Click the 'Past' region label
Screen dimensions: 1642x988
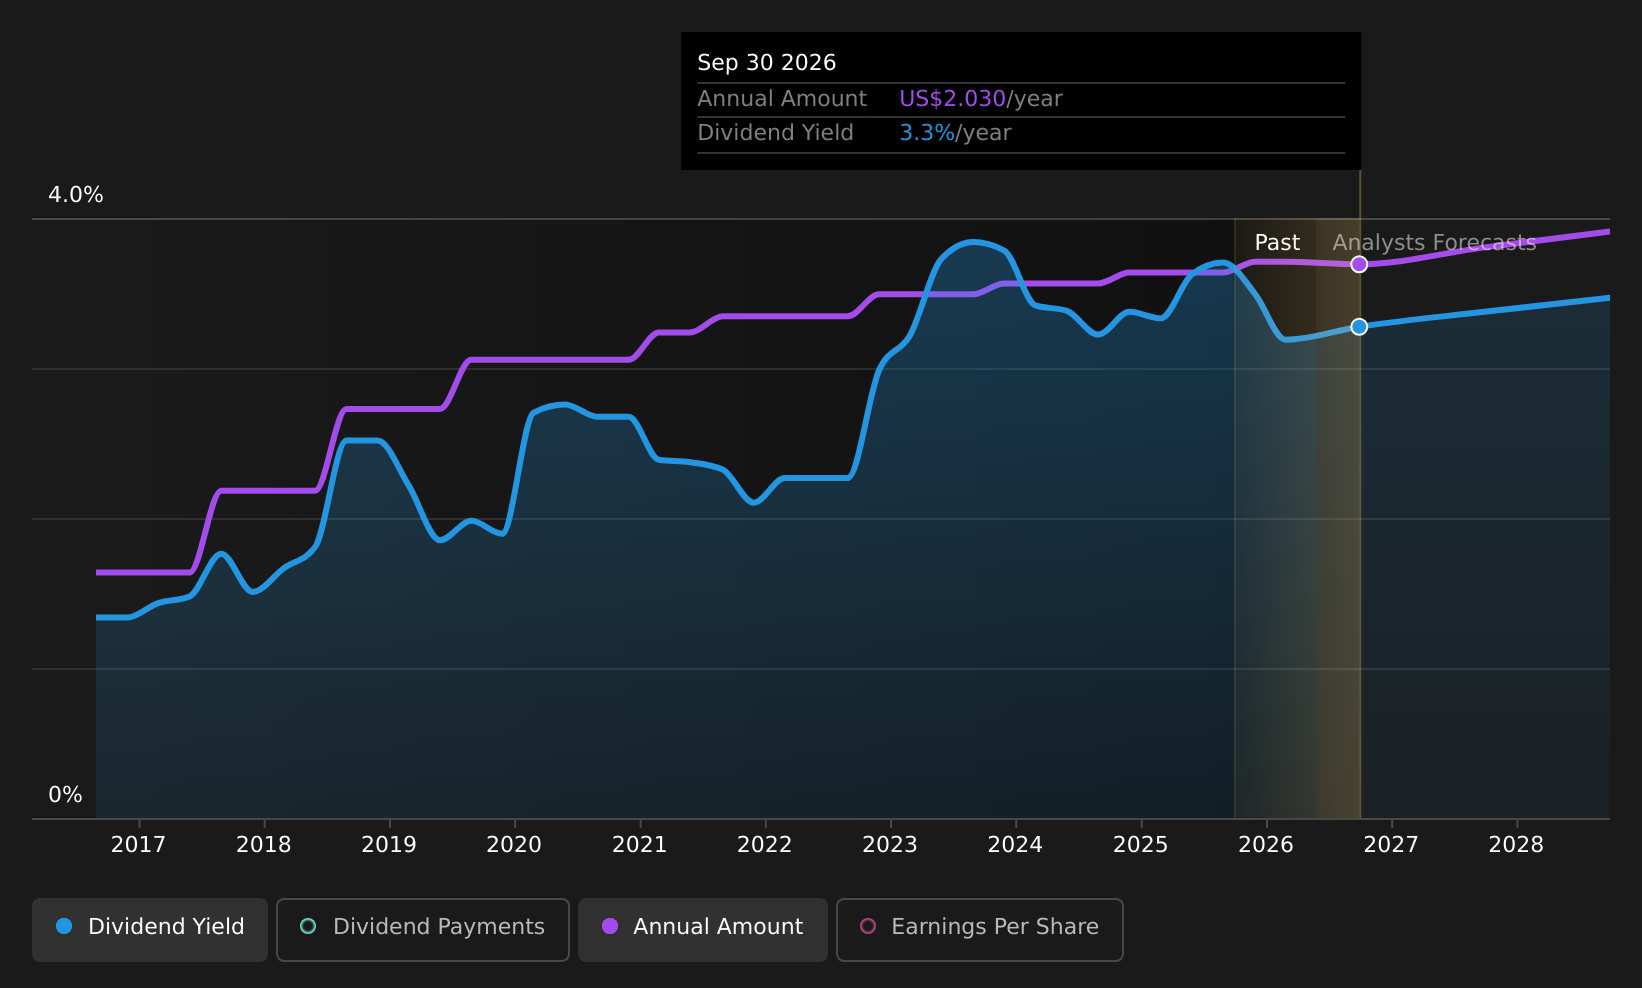pos(1277,243)
